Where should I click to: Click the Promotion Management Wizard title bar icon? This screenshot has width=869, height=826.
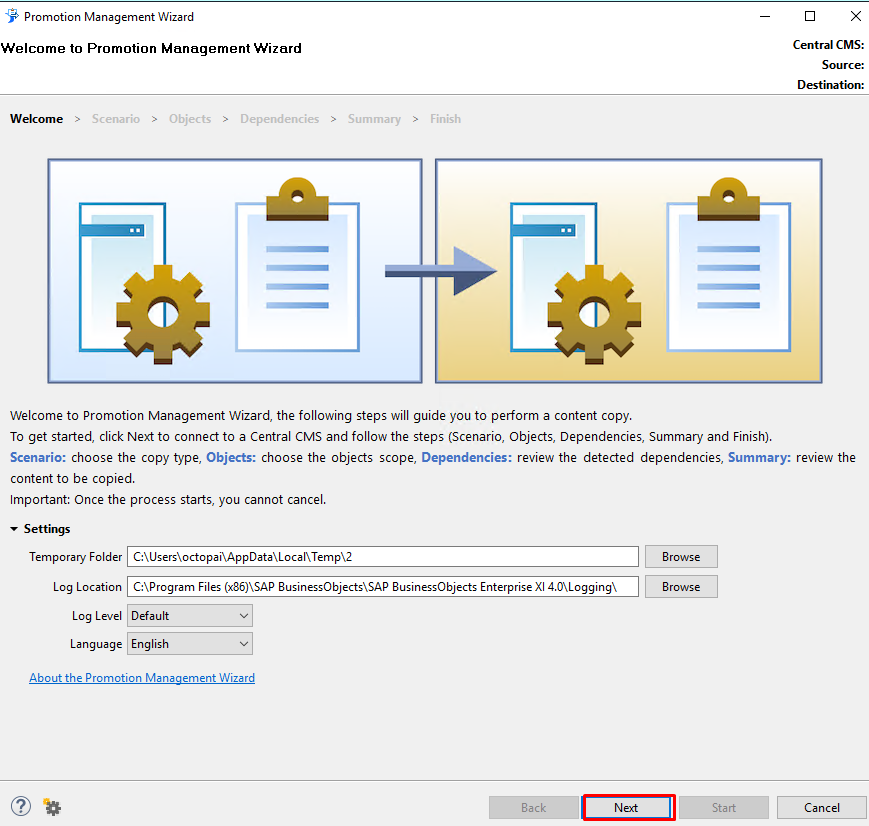pyautogui.click(x=12, y=16)
